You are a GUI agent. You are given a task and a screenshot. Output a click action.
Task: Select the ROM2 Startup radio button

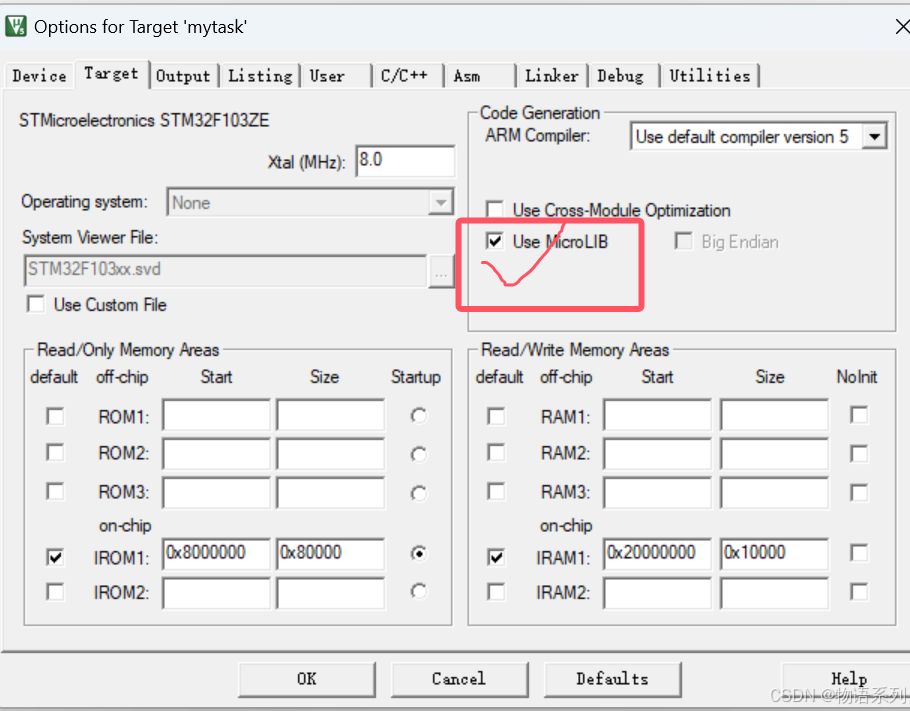tap(418, 454)
